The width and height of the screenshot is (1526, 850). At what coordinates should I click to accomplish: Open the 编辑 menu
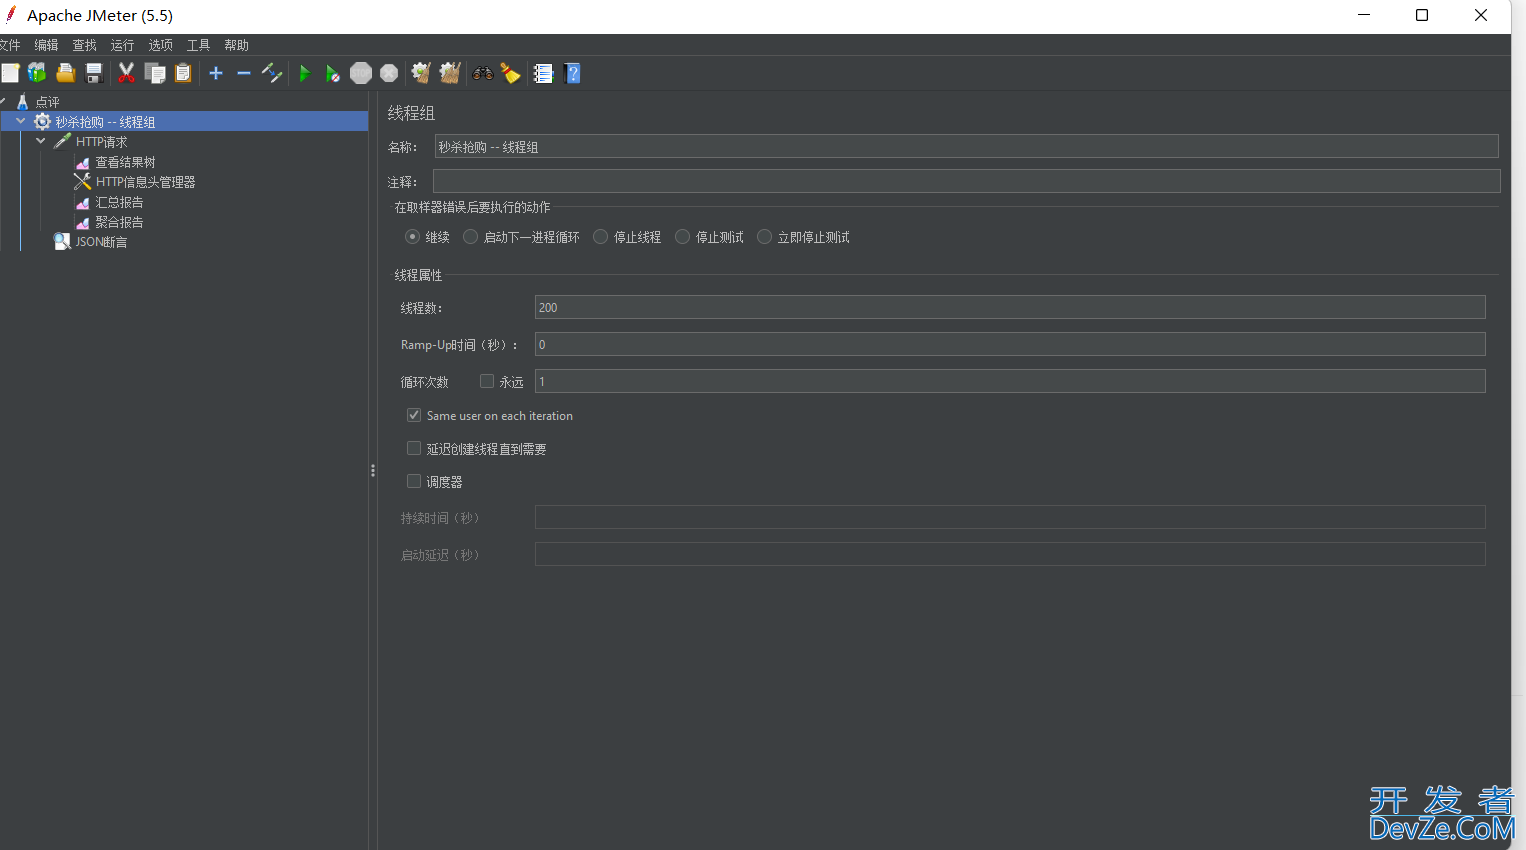pos(46,45)
